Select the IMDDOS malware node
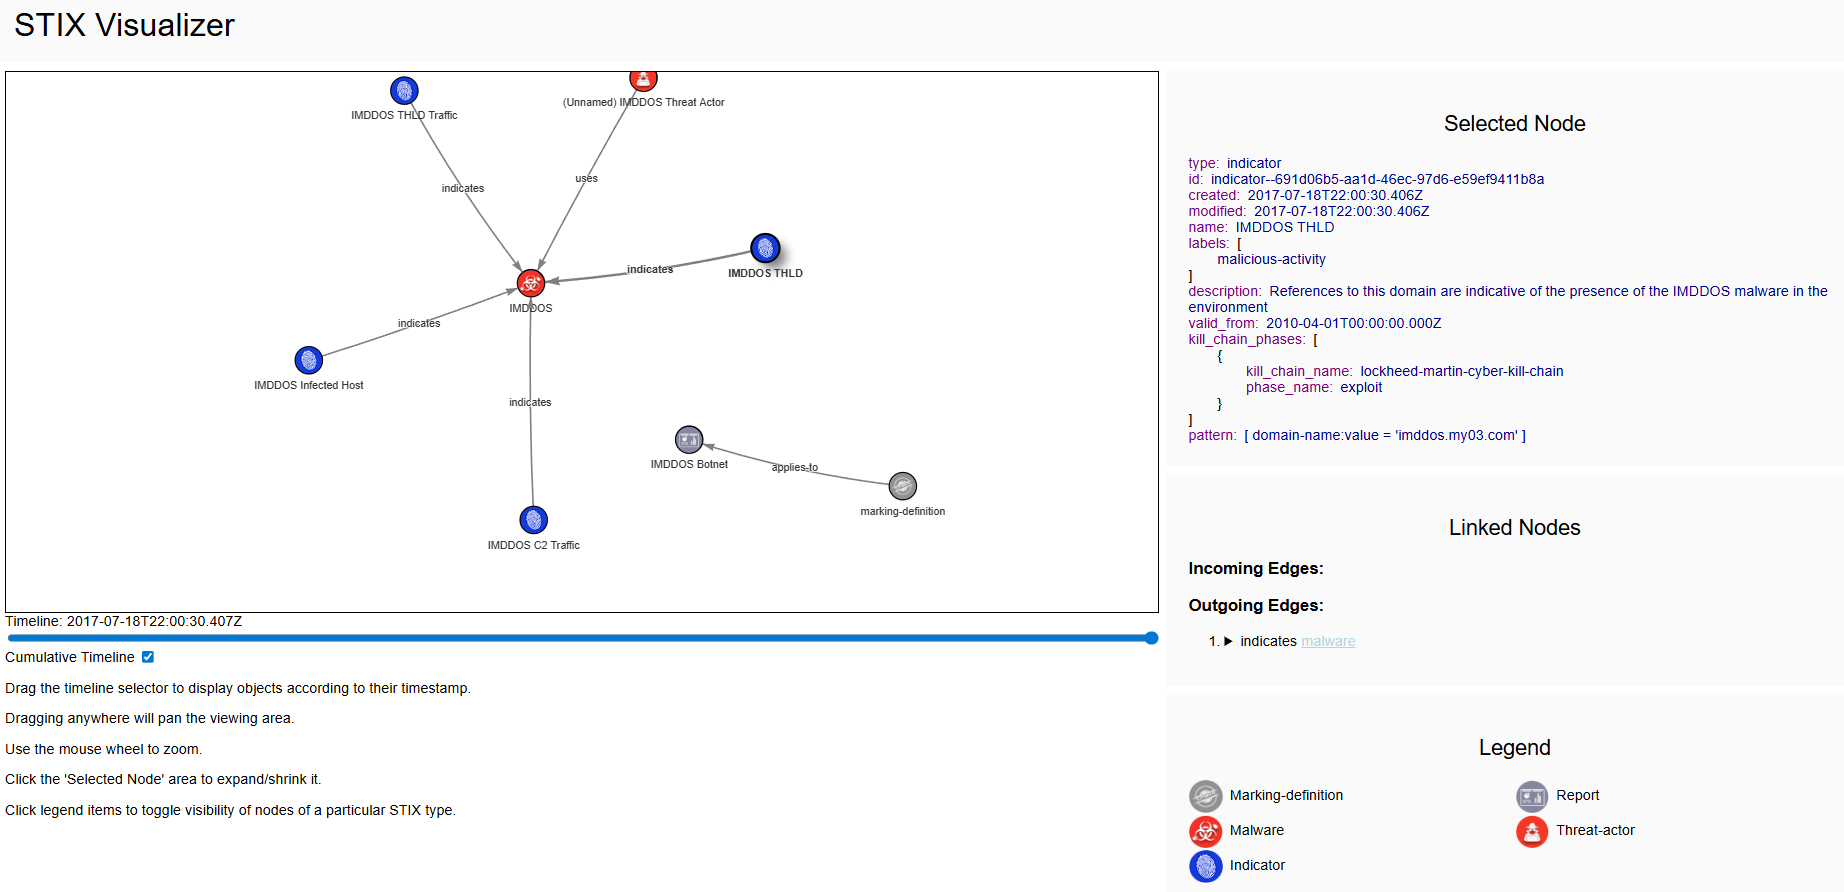 [x=531, y=283]
